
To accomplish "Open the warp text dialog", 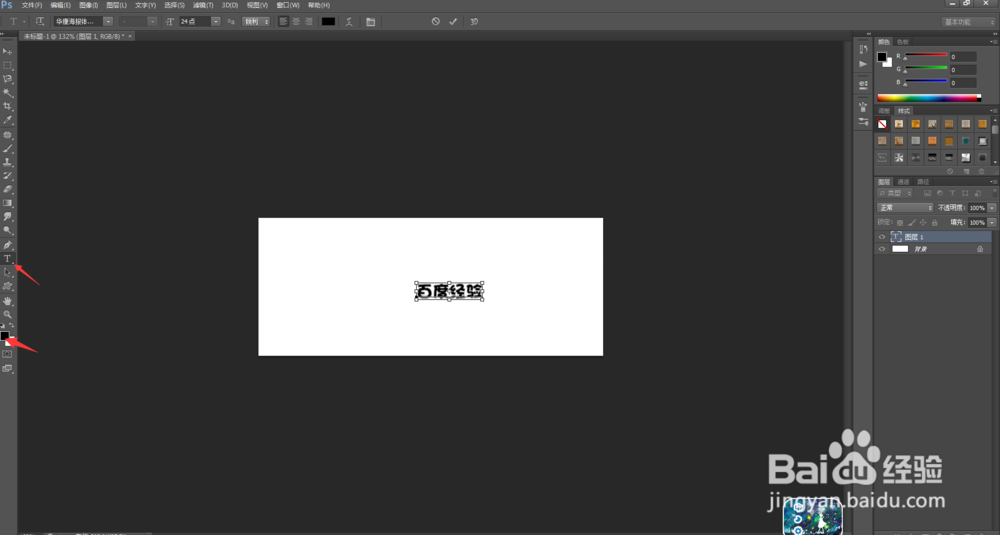I will (349, 22).
